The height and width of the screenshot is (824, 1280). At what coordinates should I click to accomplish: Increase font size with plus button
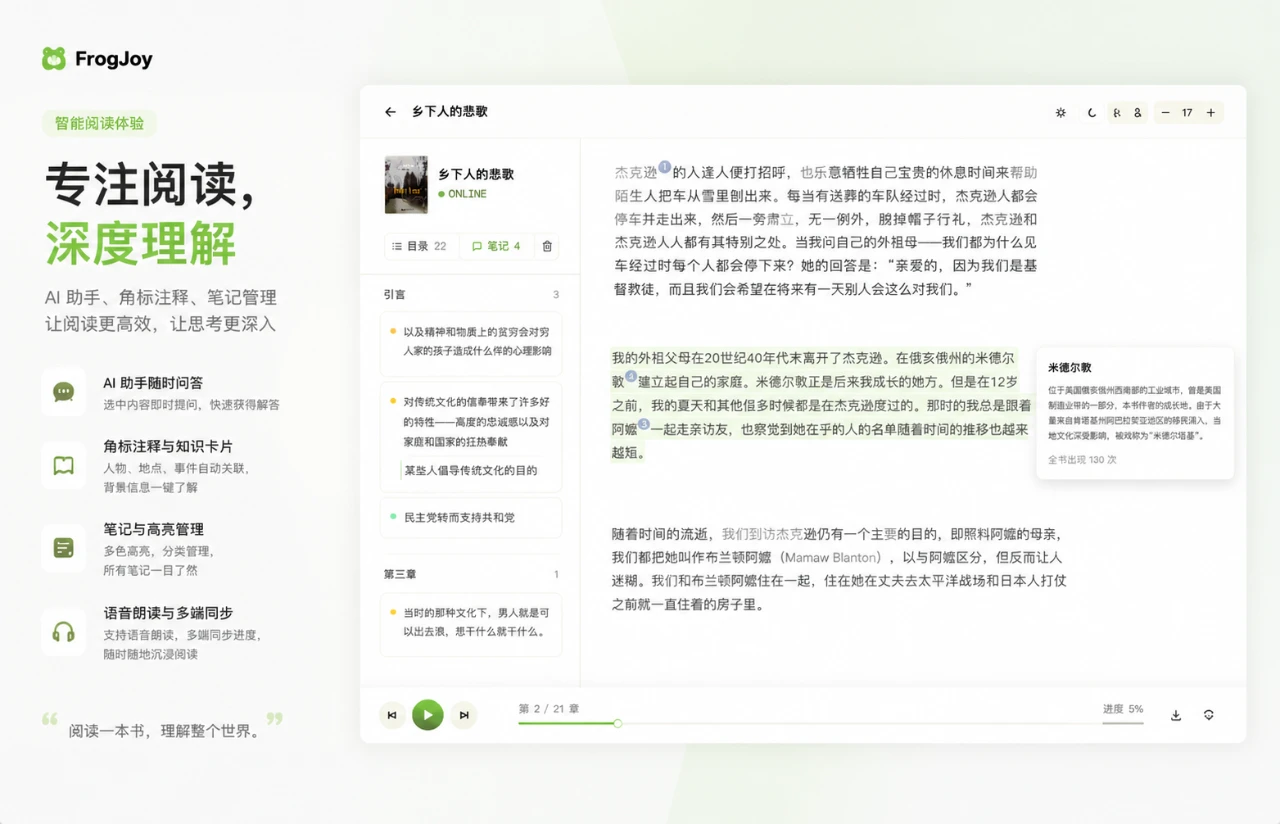pyautogui.click(x=1211, y=113)
